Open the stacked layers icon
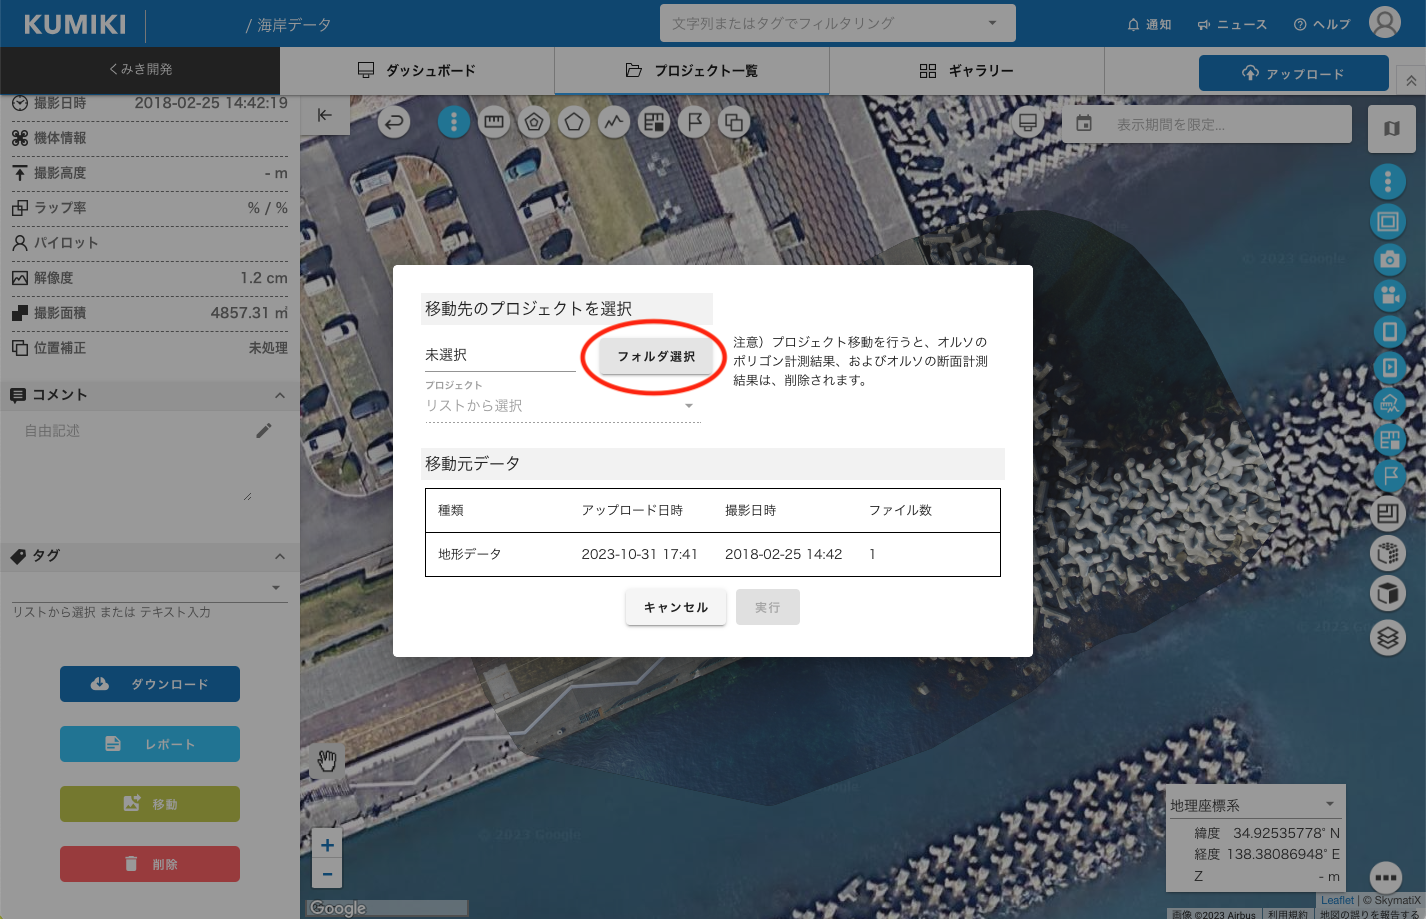Viewport: 1426px width, 919px height. coord(1388,637)
